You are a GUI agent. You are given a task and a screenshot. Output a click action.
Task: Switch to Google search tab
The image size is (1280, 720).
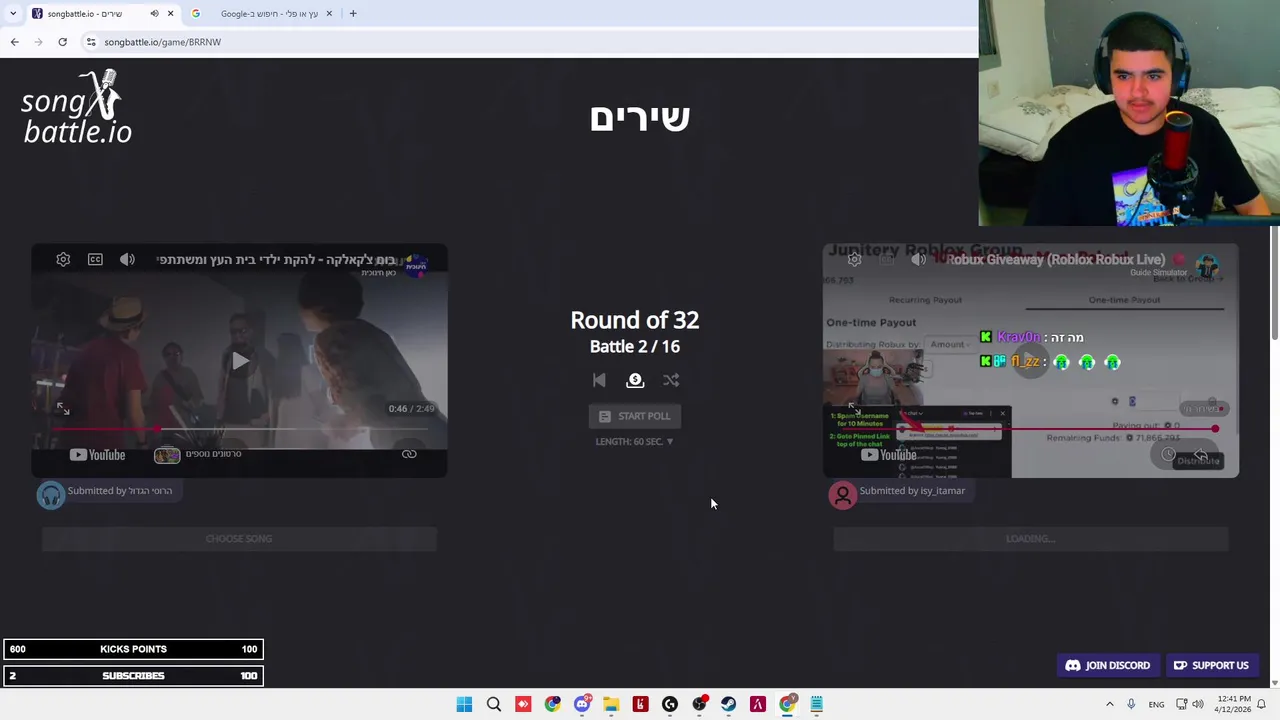[x=262, y=14]
